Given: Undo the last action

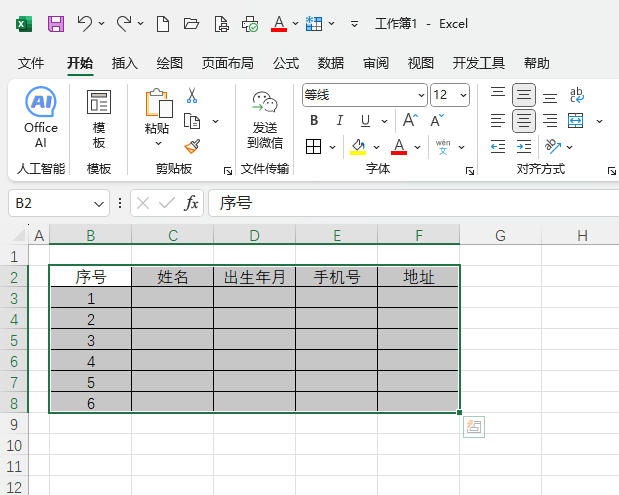Looking at the screenshot, I should click(84, 24).
